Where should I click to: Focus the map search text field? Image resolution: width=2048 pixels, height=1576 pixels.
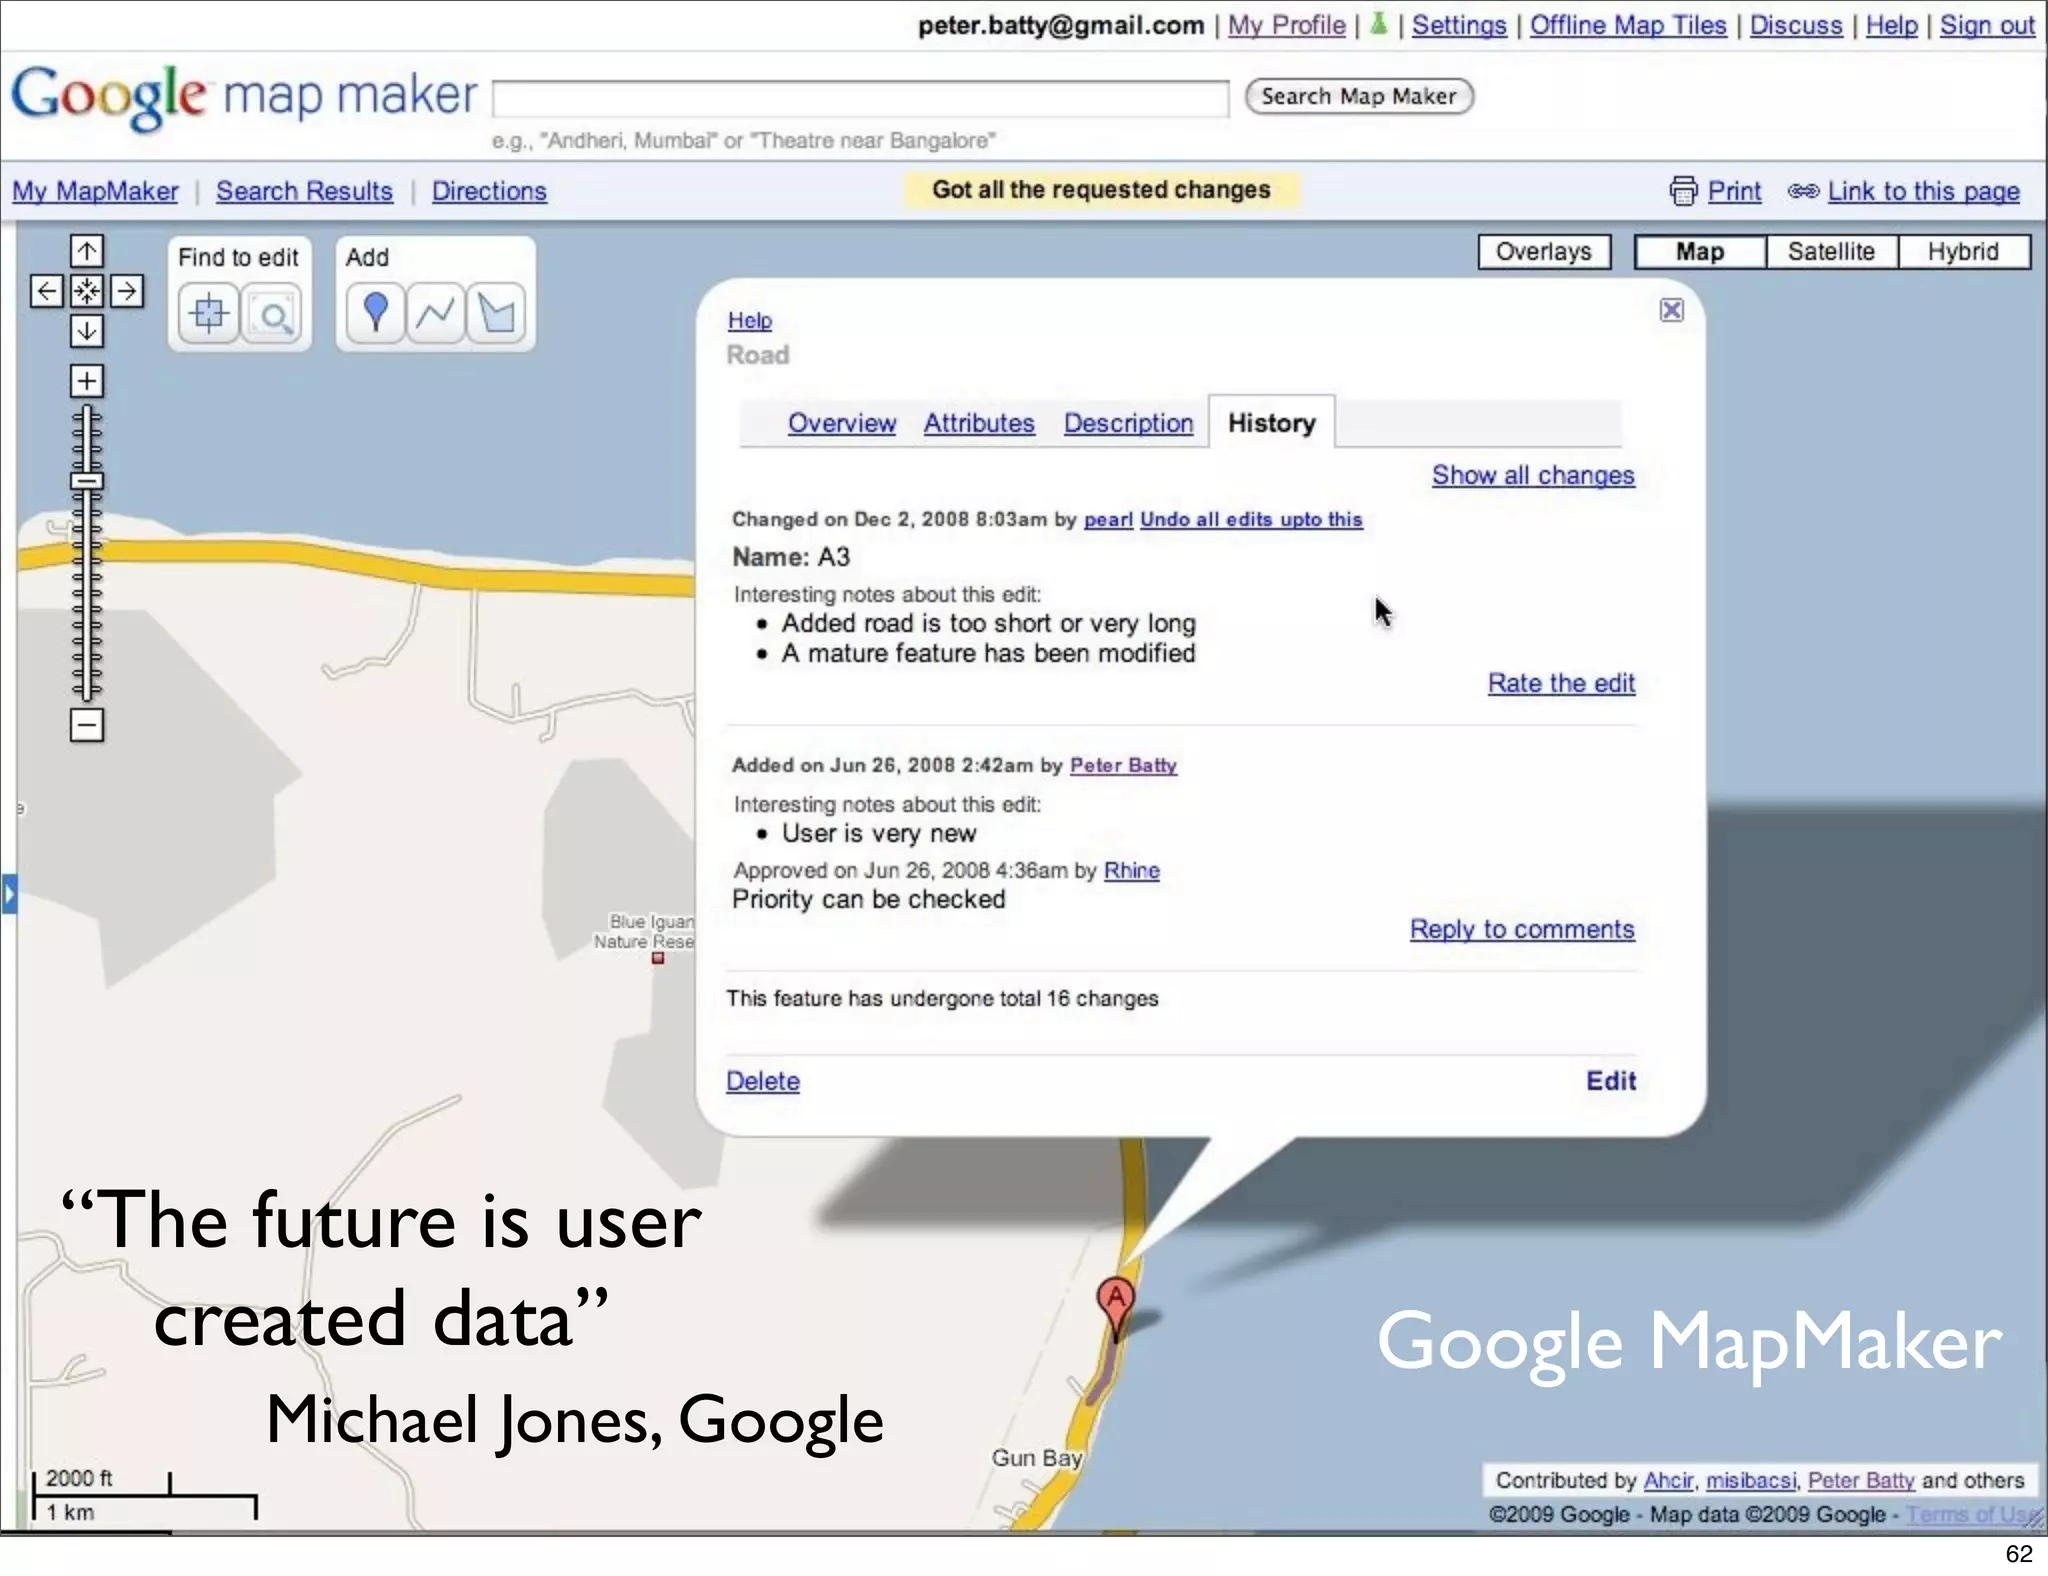pos(860,99)
